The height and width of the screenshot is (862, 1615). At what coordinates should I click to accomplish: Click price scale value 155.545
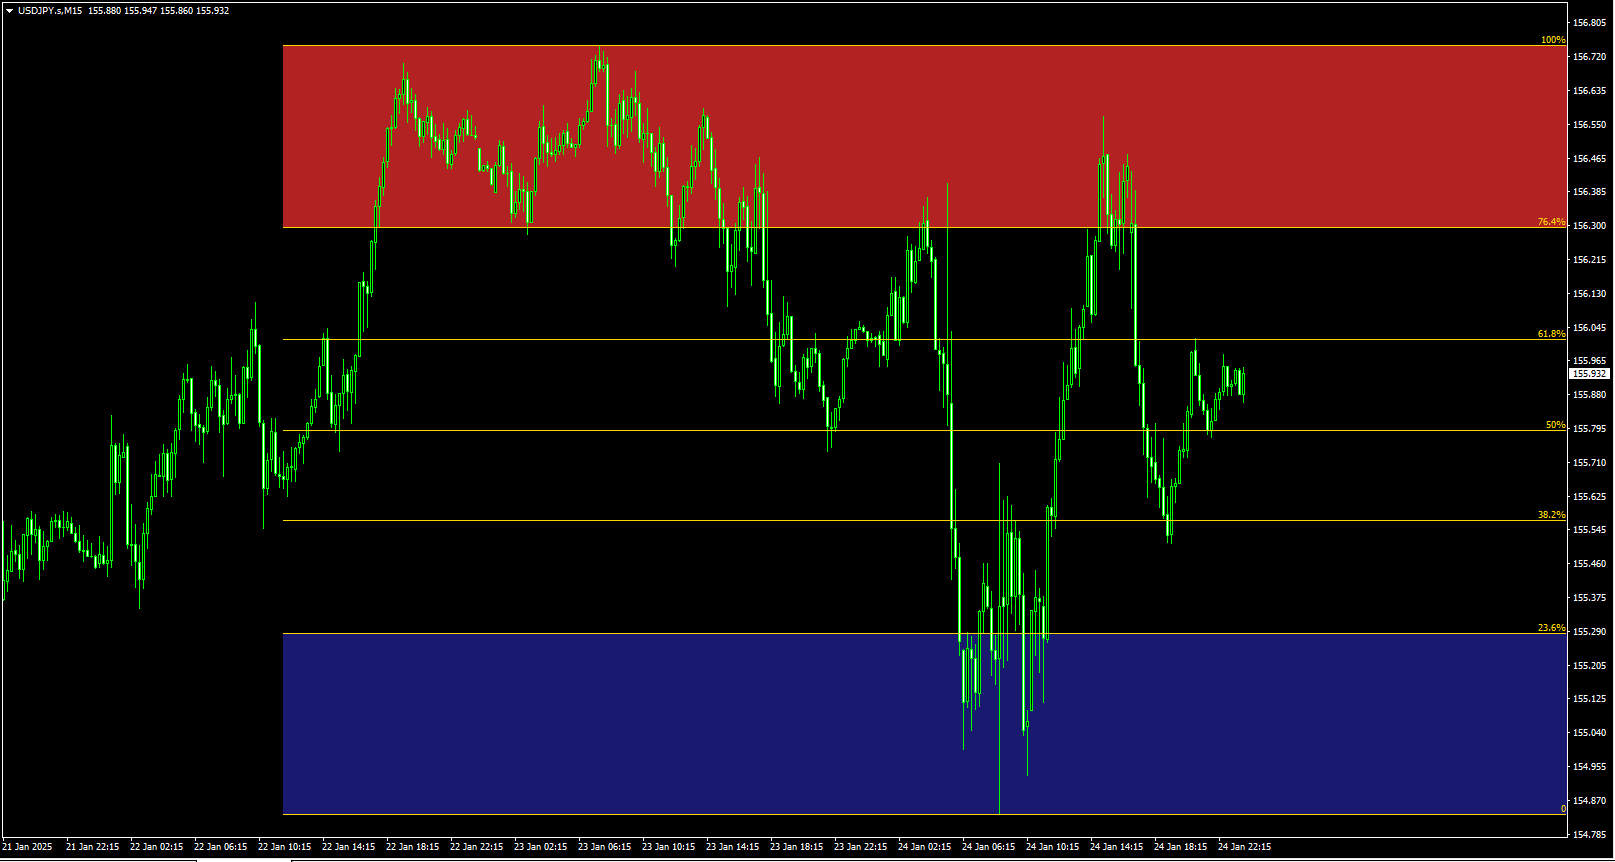tap(1589, 530)
